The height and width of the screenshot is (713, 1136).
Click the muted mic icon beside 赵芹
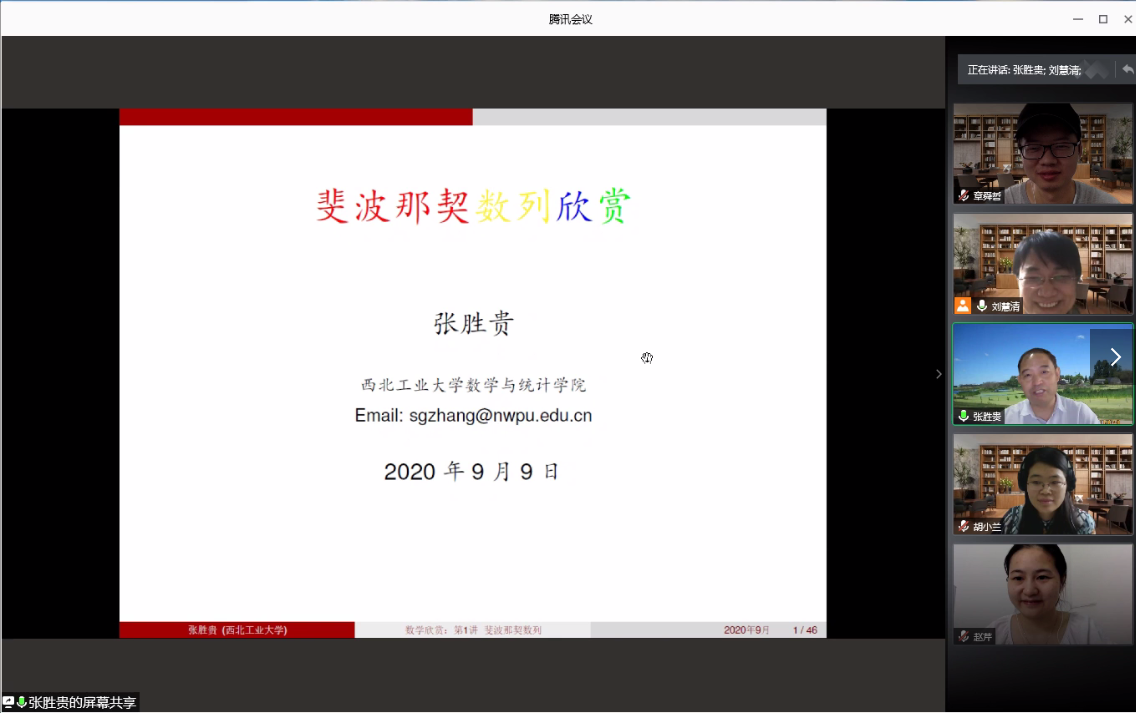[964, 636]
